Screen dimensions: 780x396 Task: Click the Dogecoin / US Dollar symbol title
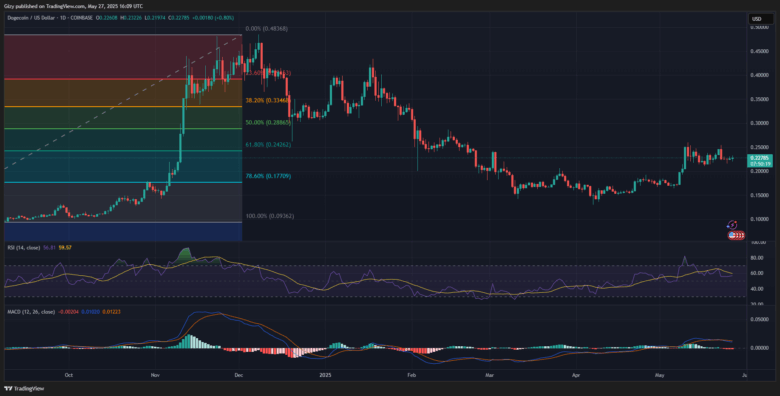[x=31, y=19]
